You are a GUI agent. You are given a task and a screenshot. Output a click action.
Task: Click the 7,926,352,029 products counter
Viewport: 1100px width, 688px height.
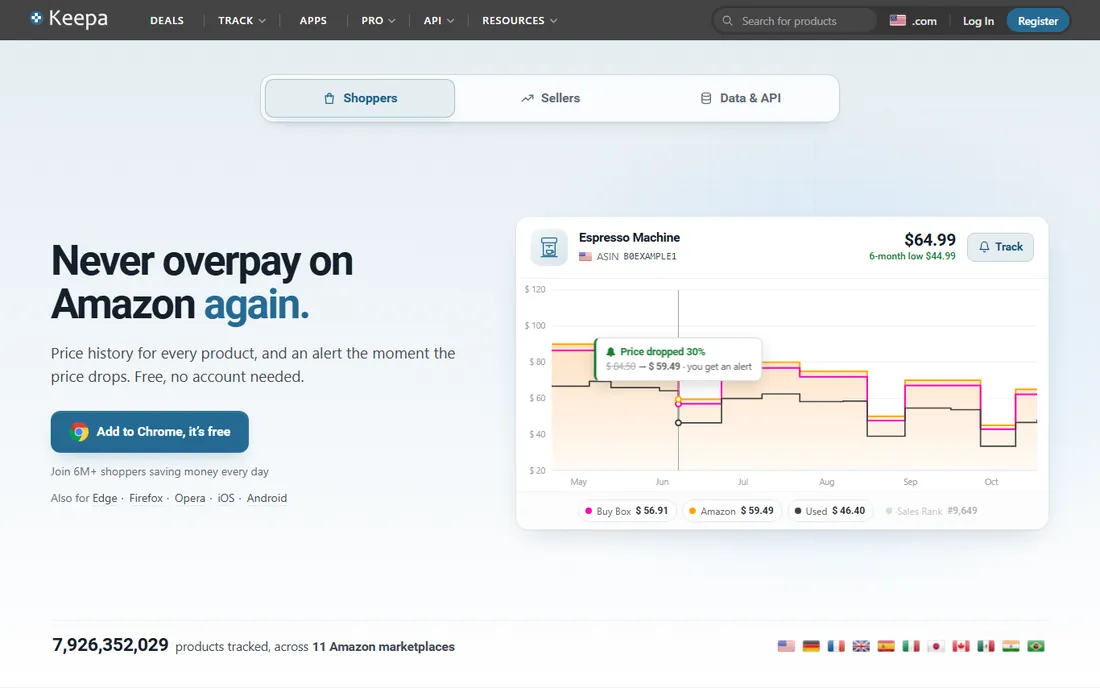(x=110, y=645)
